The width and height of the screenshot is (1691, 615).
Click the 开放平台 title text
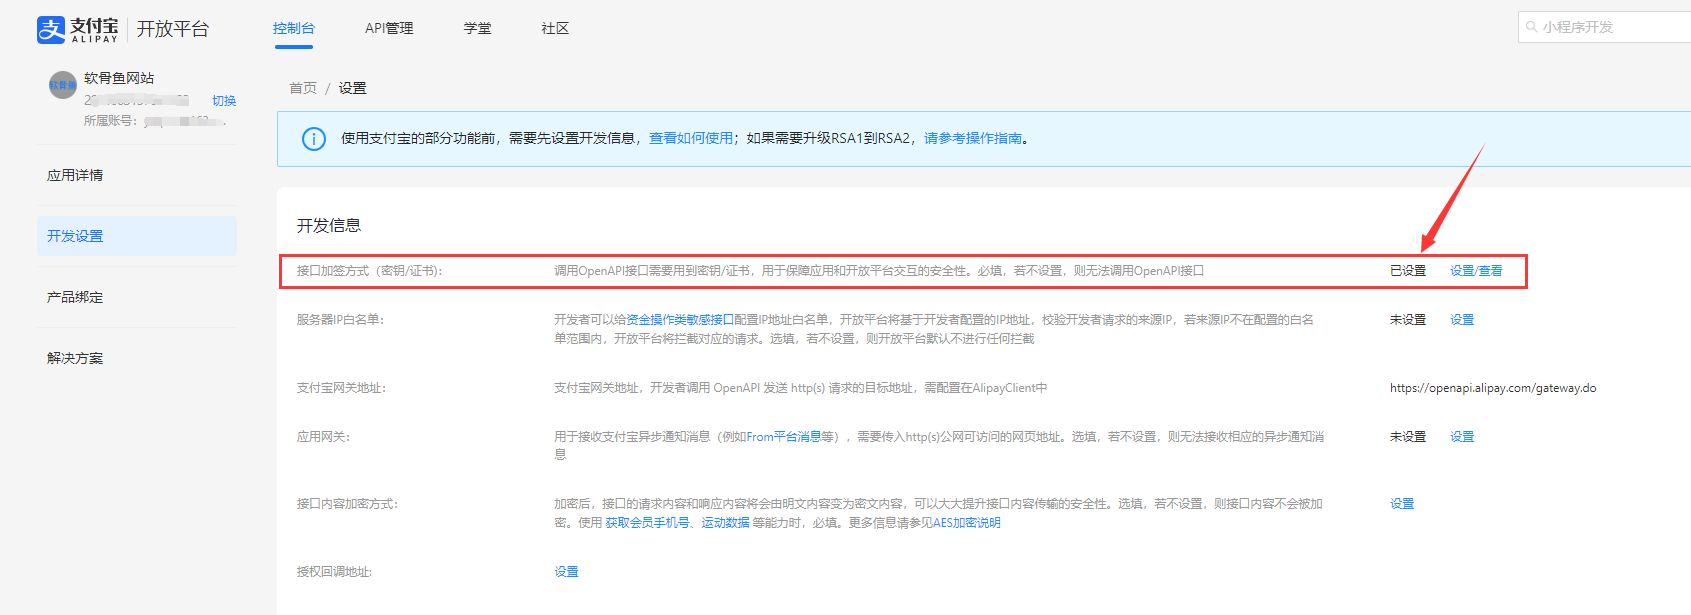click(x=173, y=29)
